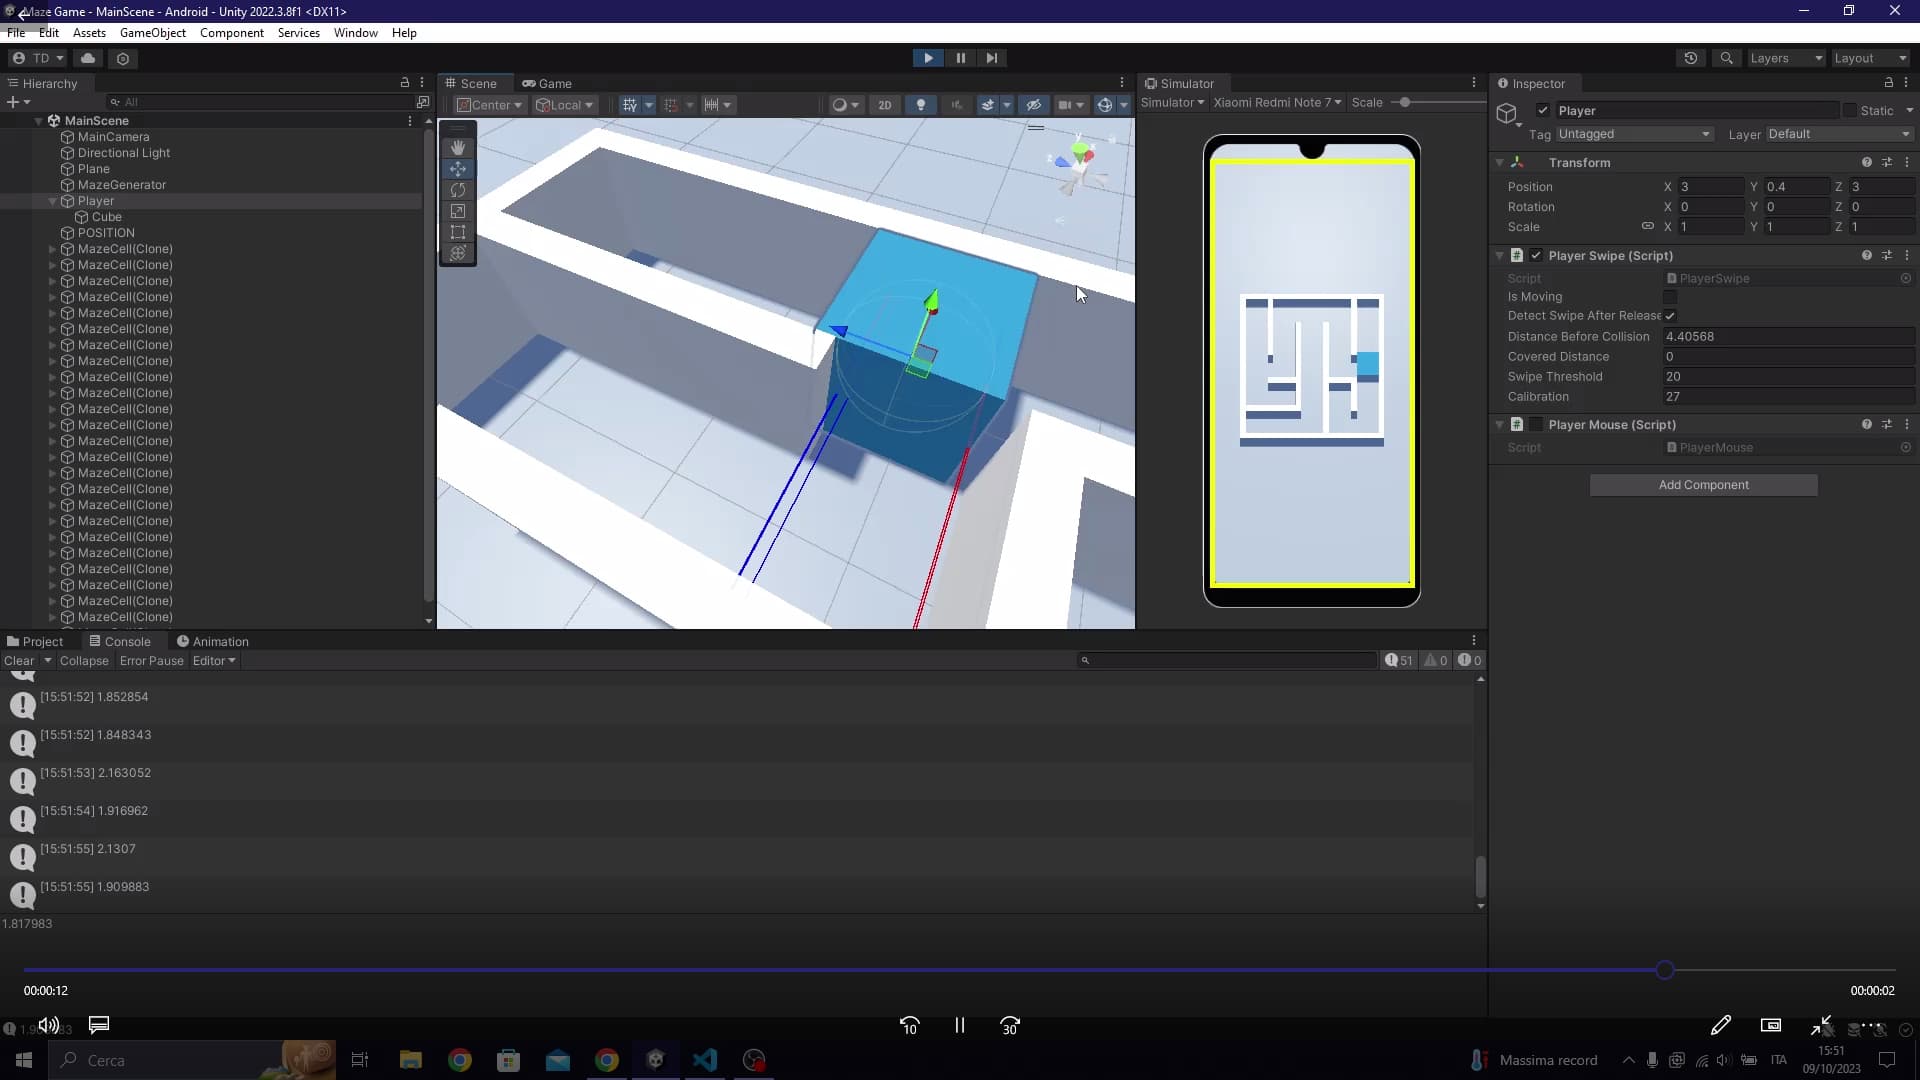Click the Add Component button
The image size is (1920, 1080).
pyautogui.click(x=1703, y=484)
